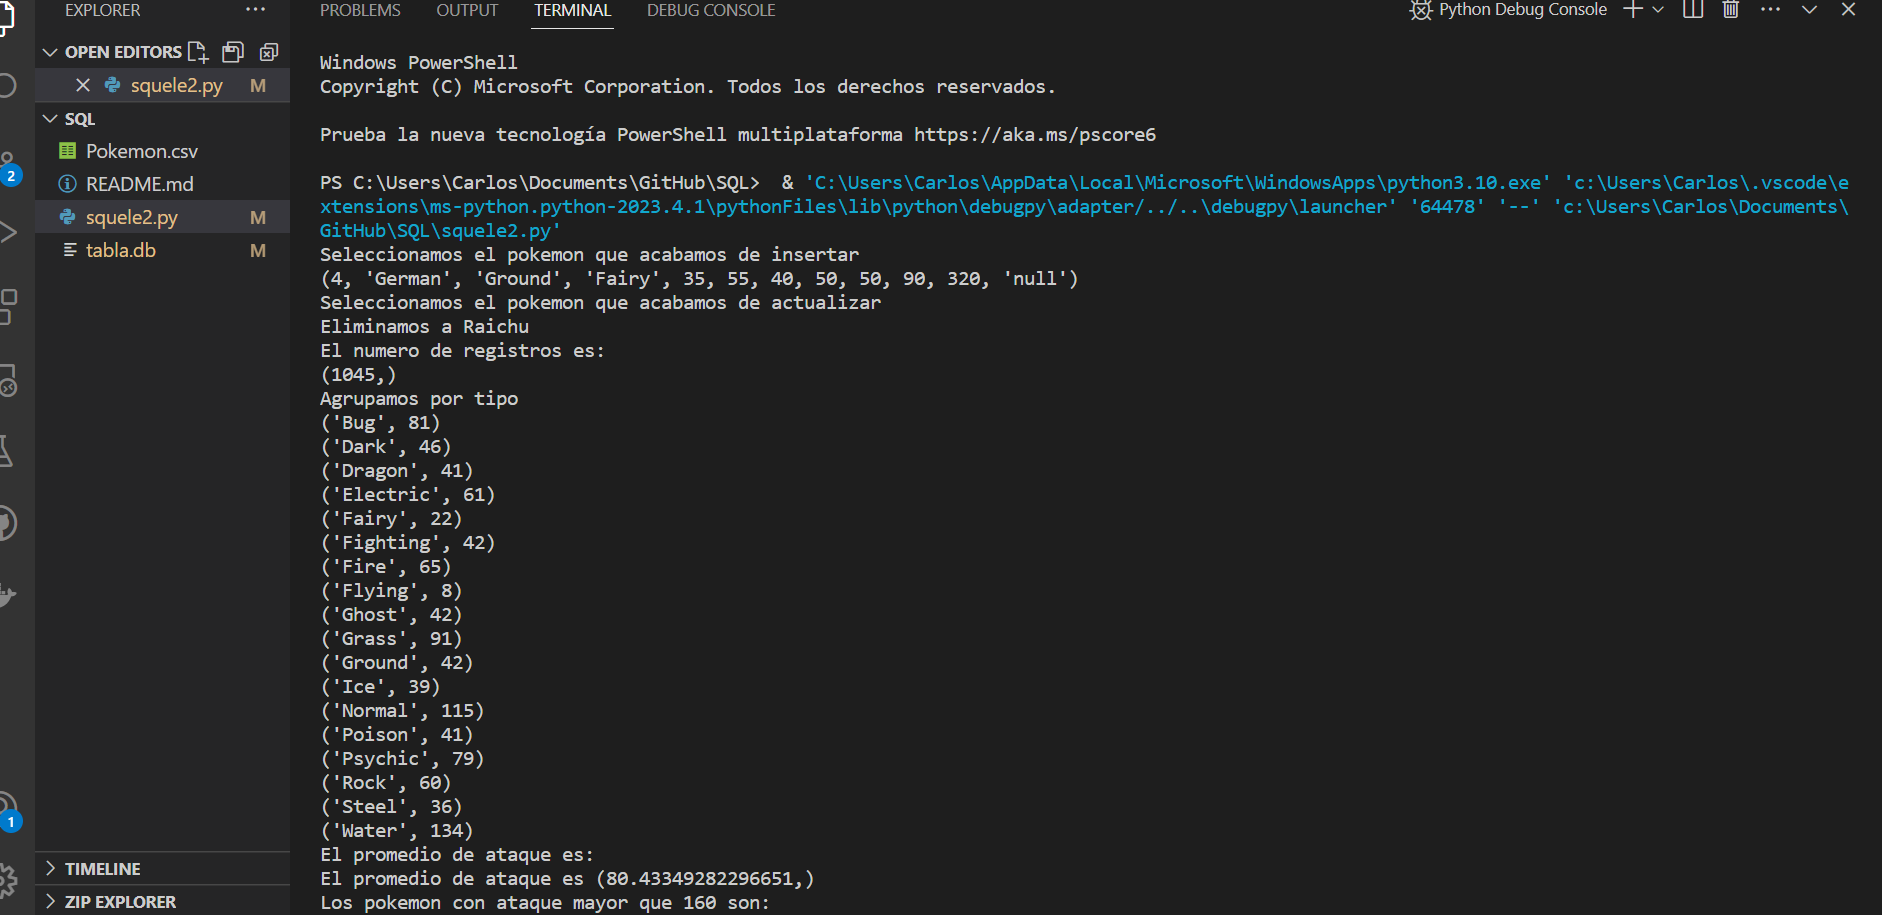Open the Manage settings gear
This screenshot has height=915, width=1882.
[8, 878]
